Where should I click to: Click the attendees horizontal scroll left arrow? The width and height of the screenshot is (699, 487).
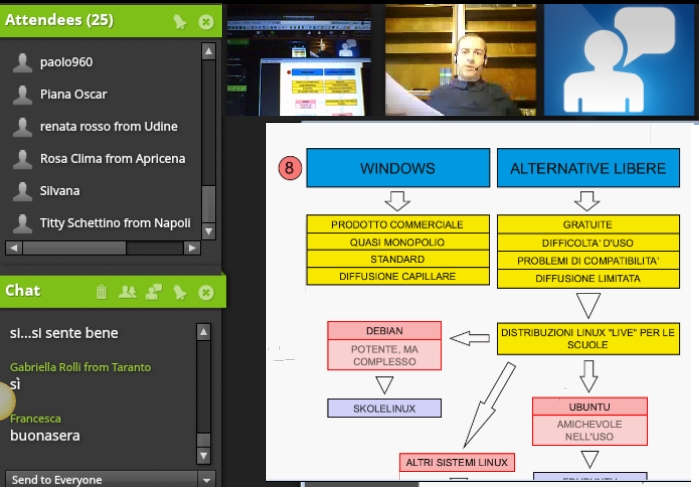click(x=14, y=248)
